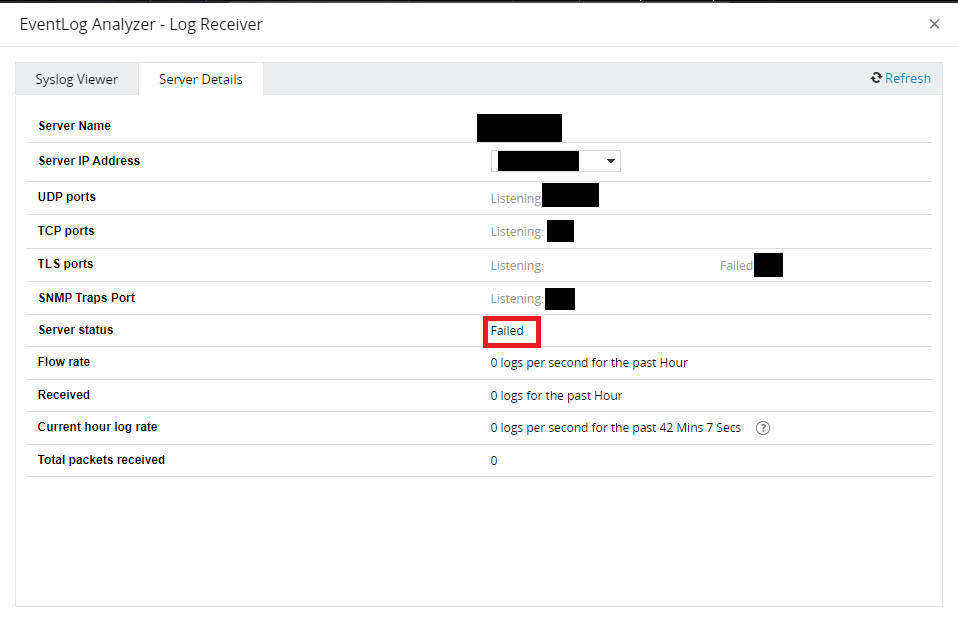
Task: Click the 'TCP ports' label
Action: pyautogui.click(x=66, y=231)
